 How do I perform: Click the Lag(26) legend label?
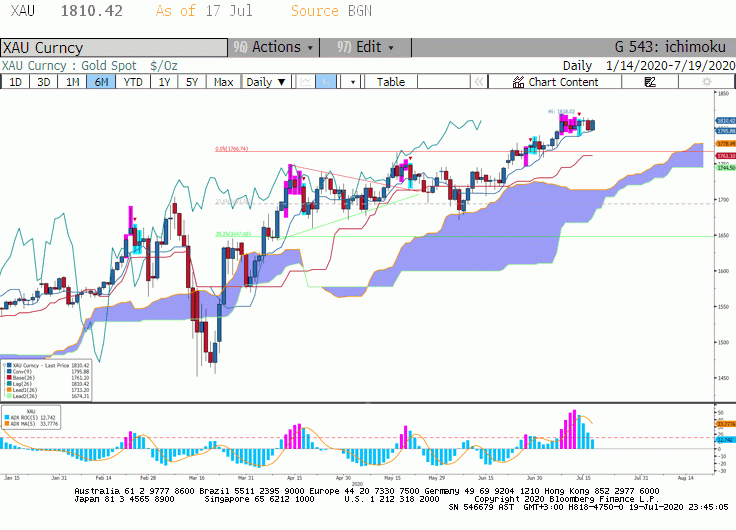(22, 384)
